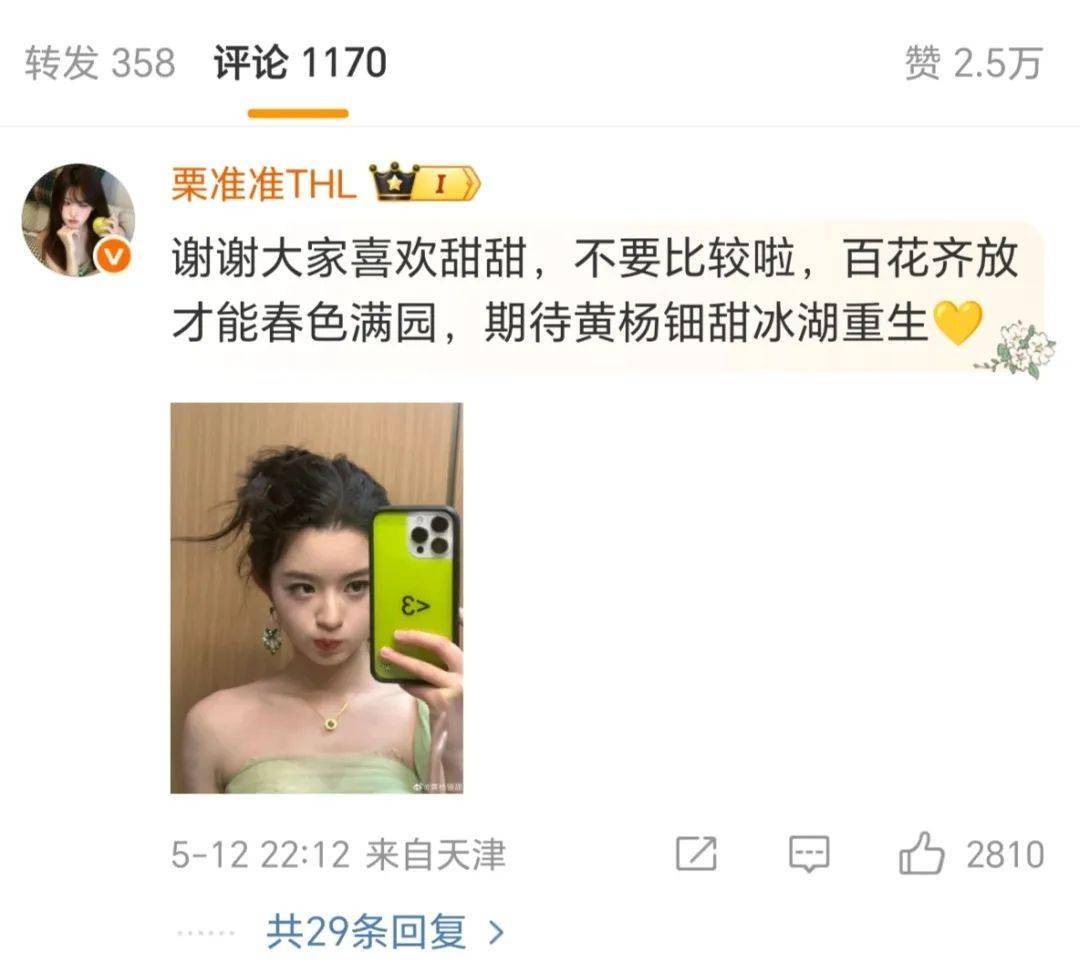Tap the comment text starting 谢谢大家喜欢甜甜

click(x=594, y=291)
